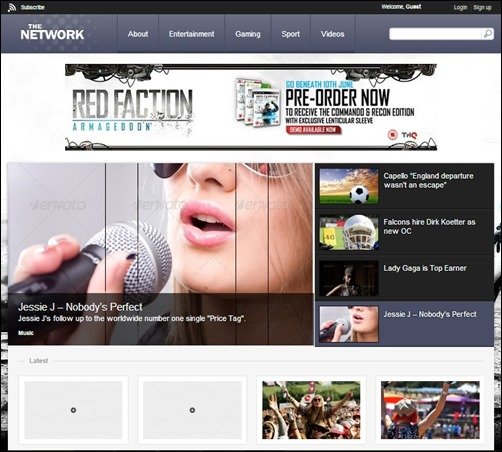Open the Login link
The height and width of the screenshot is (452, 502).
460,7
